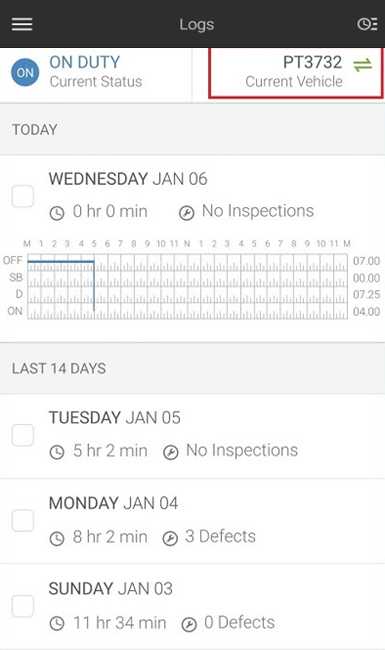Check the Wednesday Jan 06 checkbox
The height and width of the screenshot is (650, 385).
(23, 196)
